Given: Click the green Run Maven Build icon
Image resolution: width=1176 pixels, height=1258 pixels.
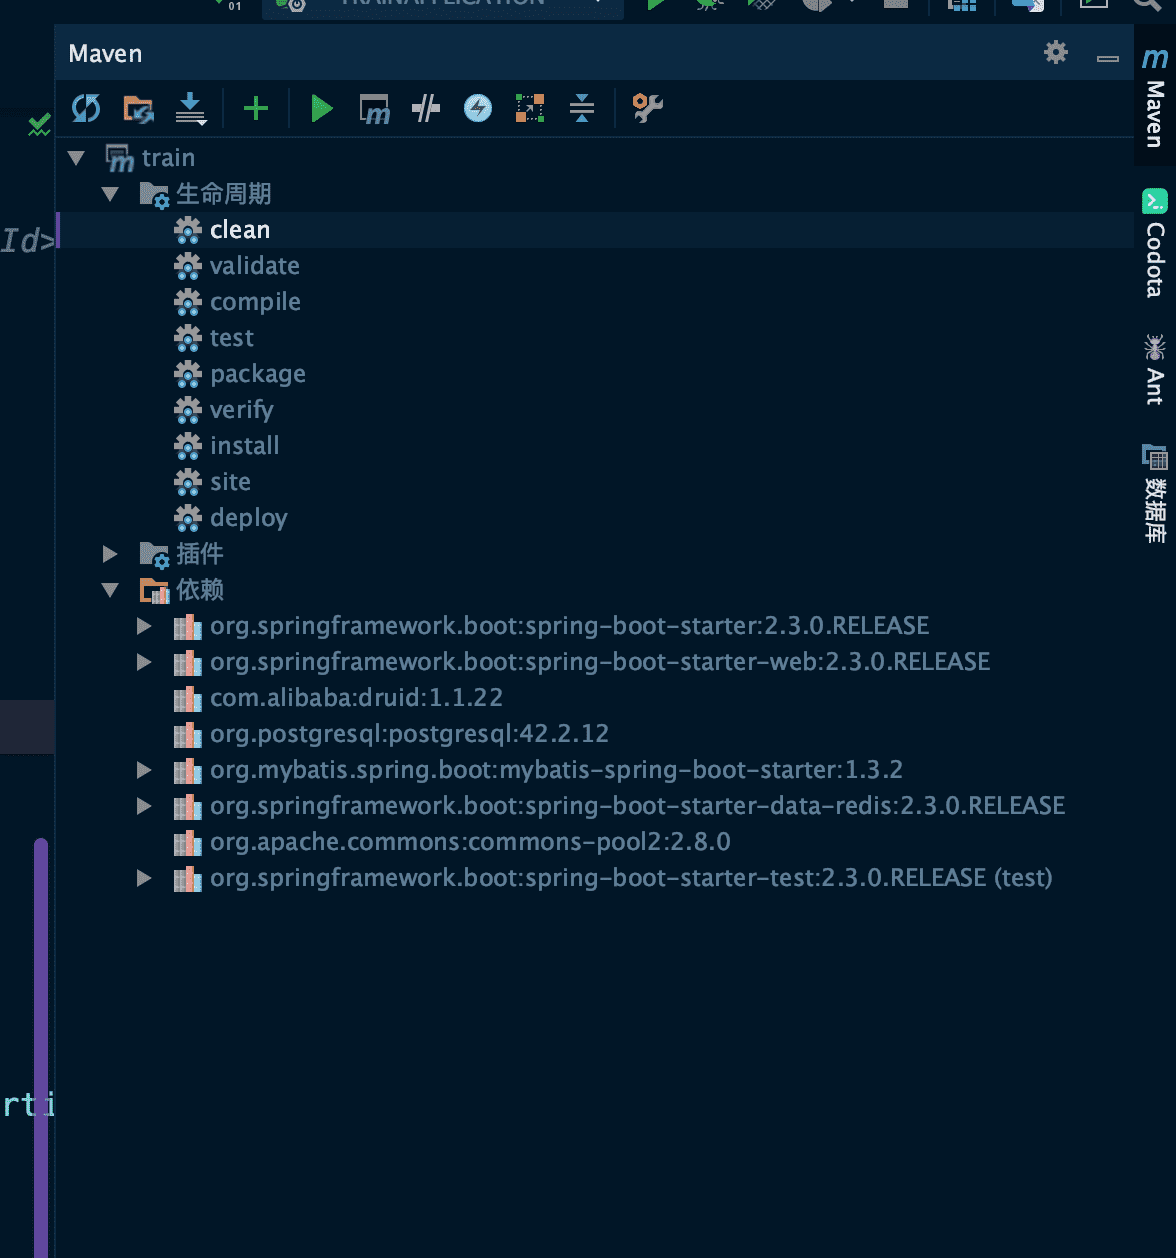Looking at the screenshot, I should click(322, 108).
